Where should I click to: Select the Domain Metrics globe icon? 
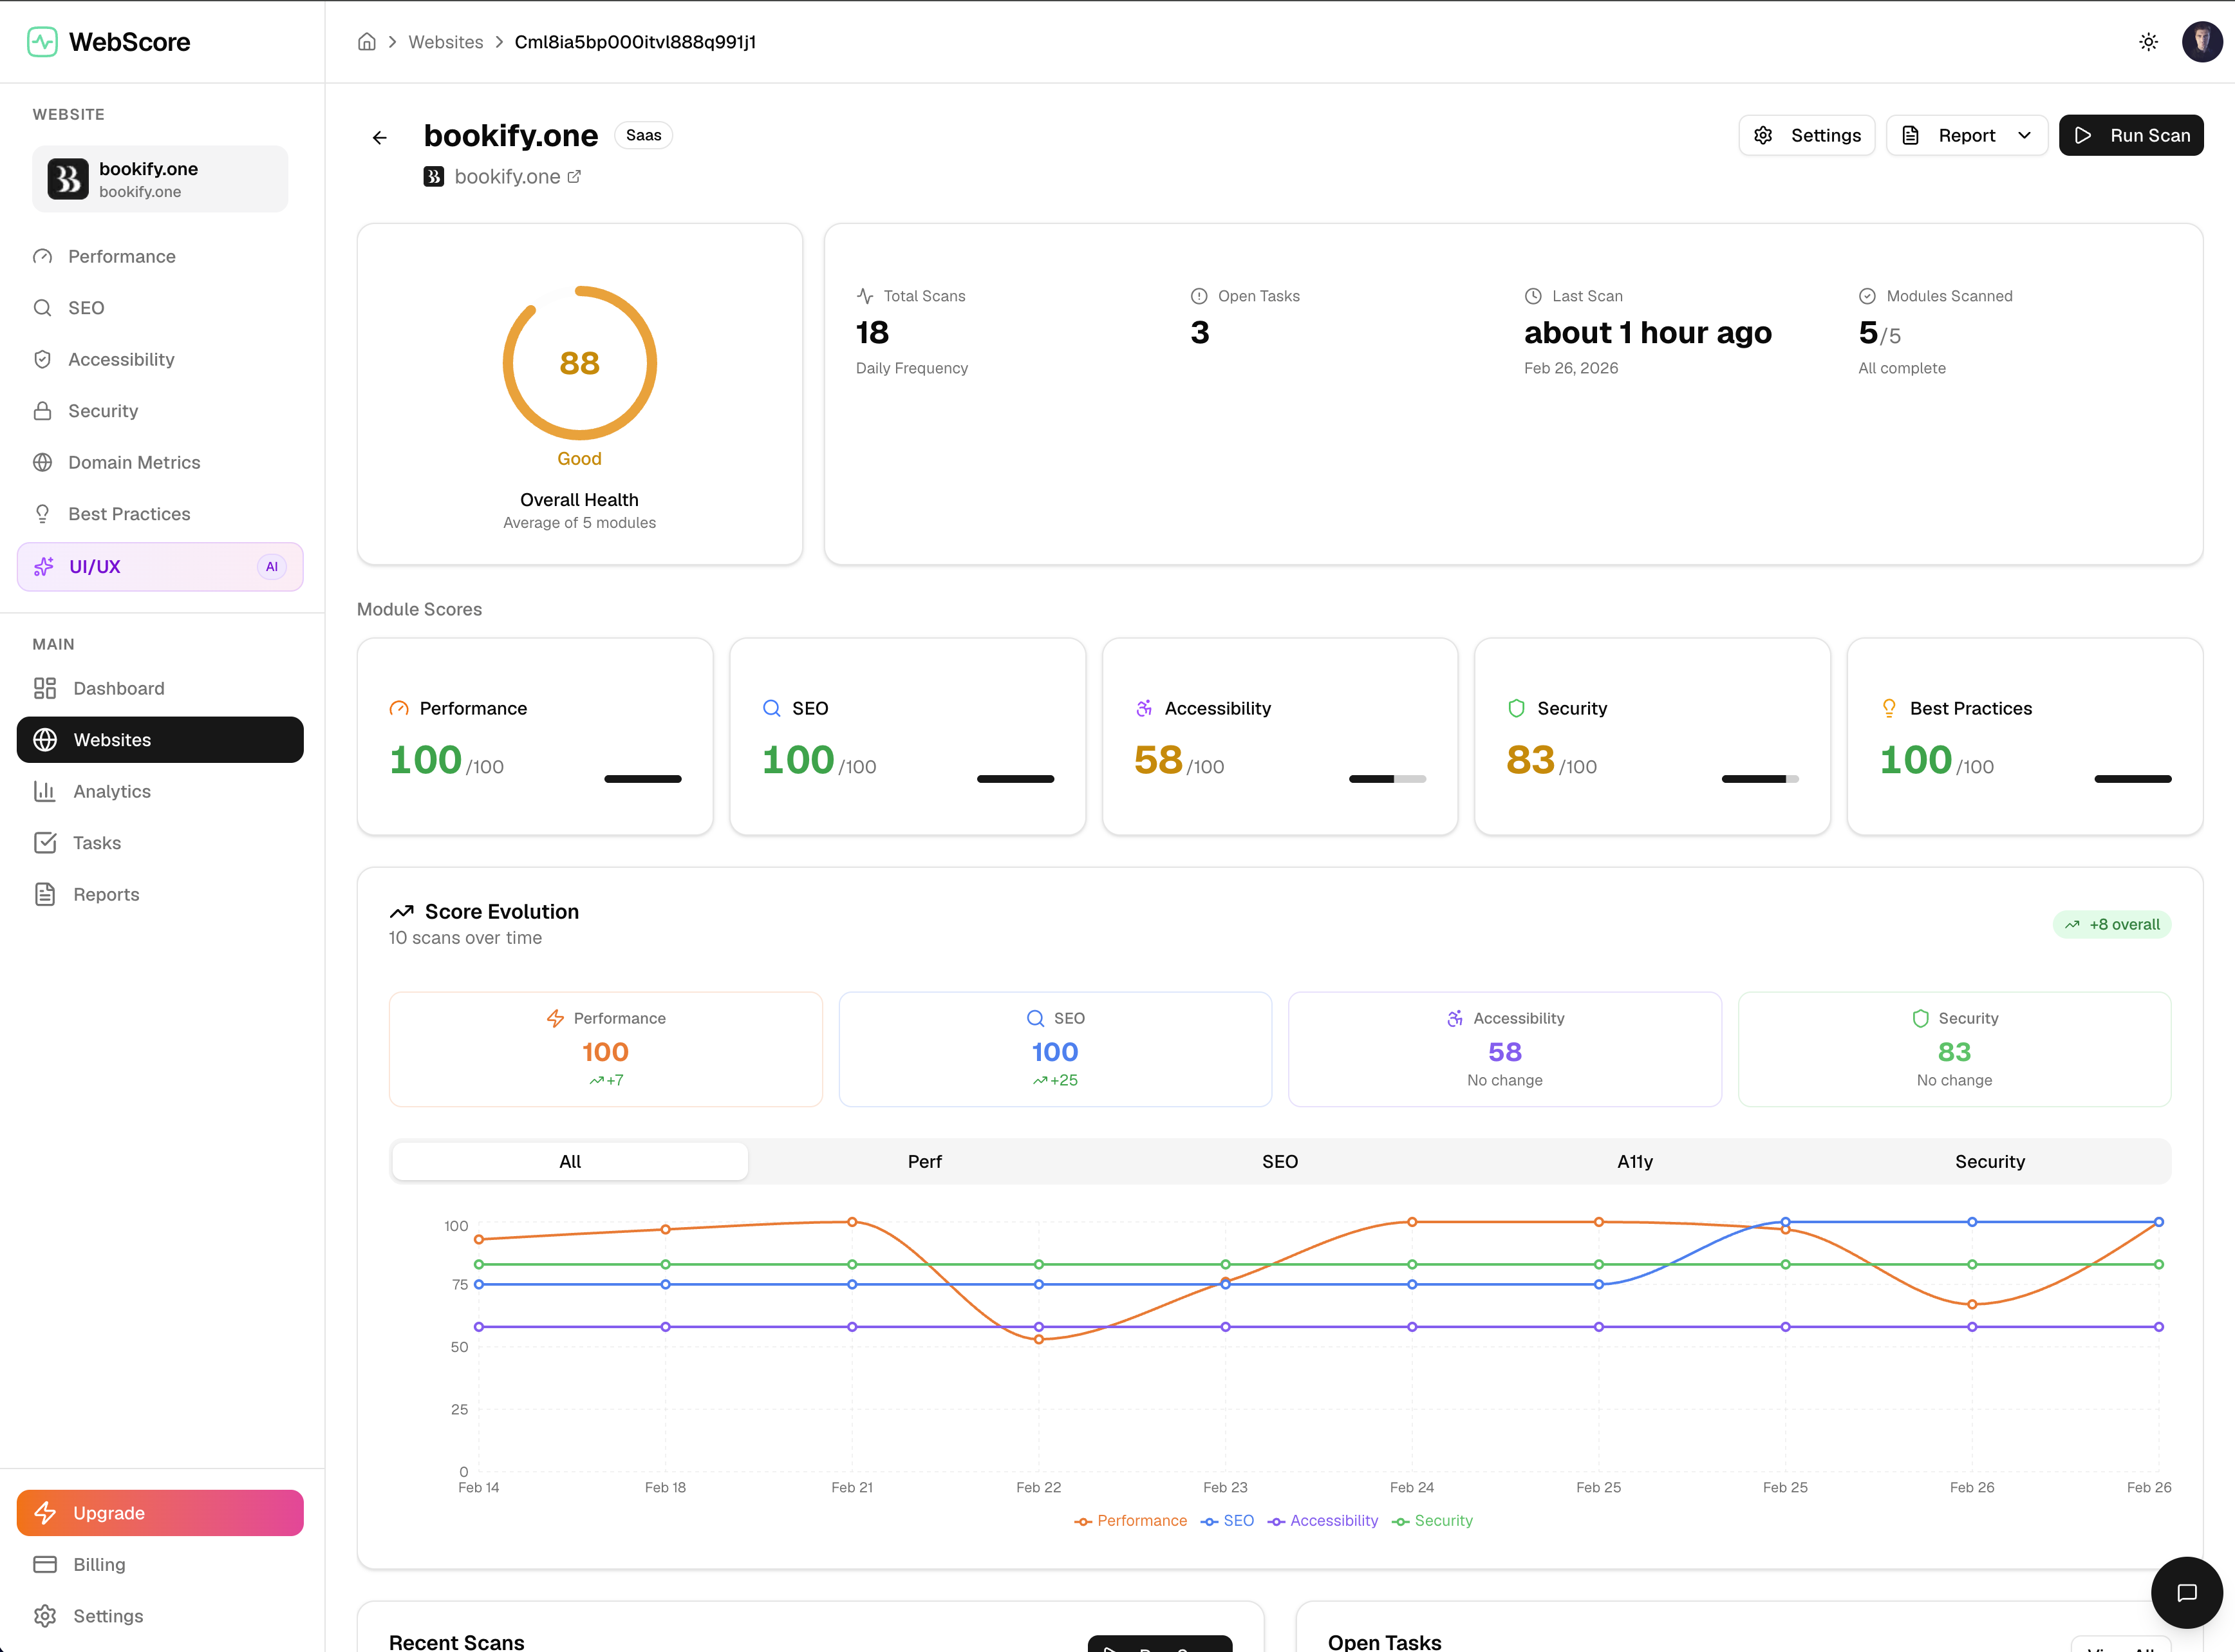43,462
